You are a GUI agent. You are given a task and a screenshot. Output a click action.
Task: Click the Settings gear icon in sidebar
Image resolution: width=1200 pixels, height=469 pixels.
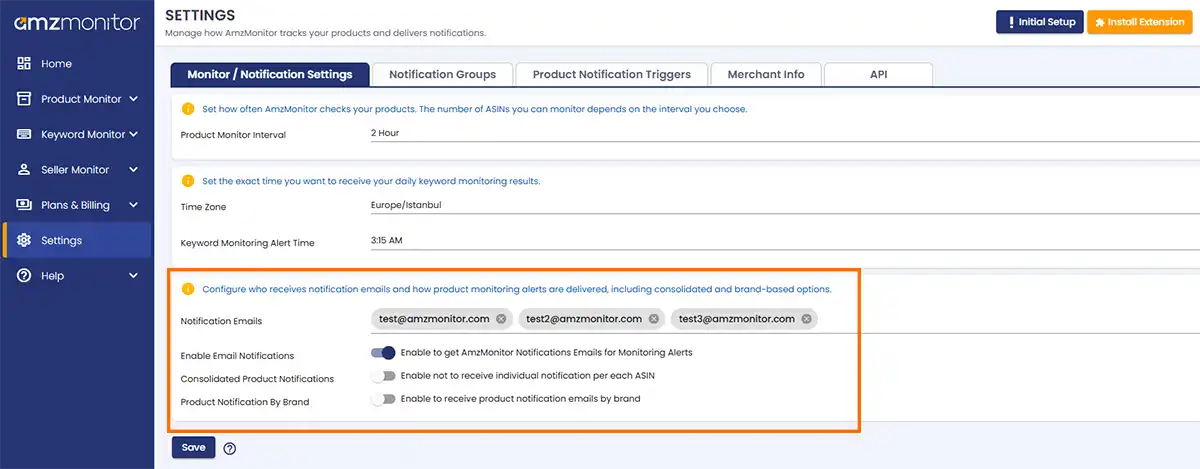coord(24,241)
